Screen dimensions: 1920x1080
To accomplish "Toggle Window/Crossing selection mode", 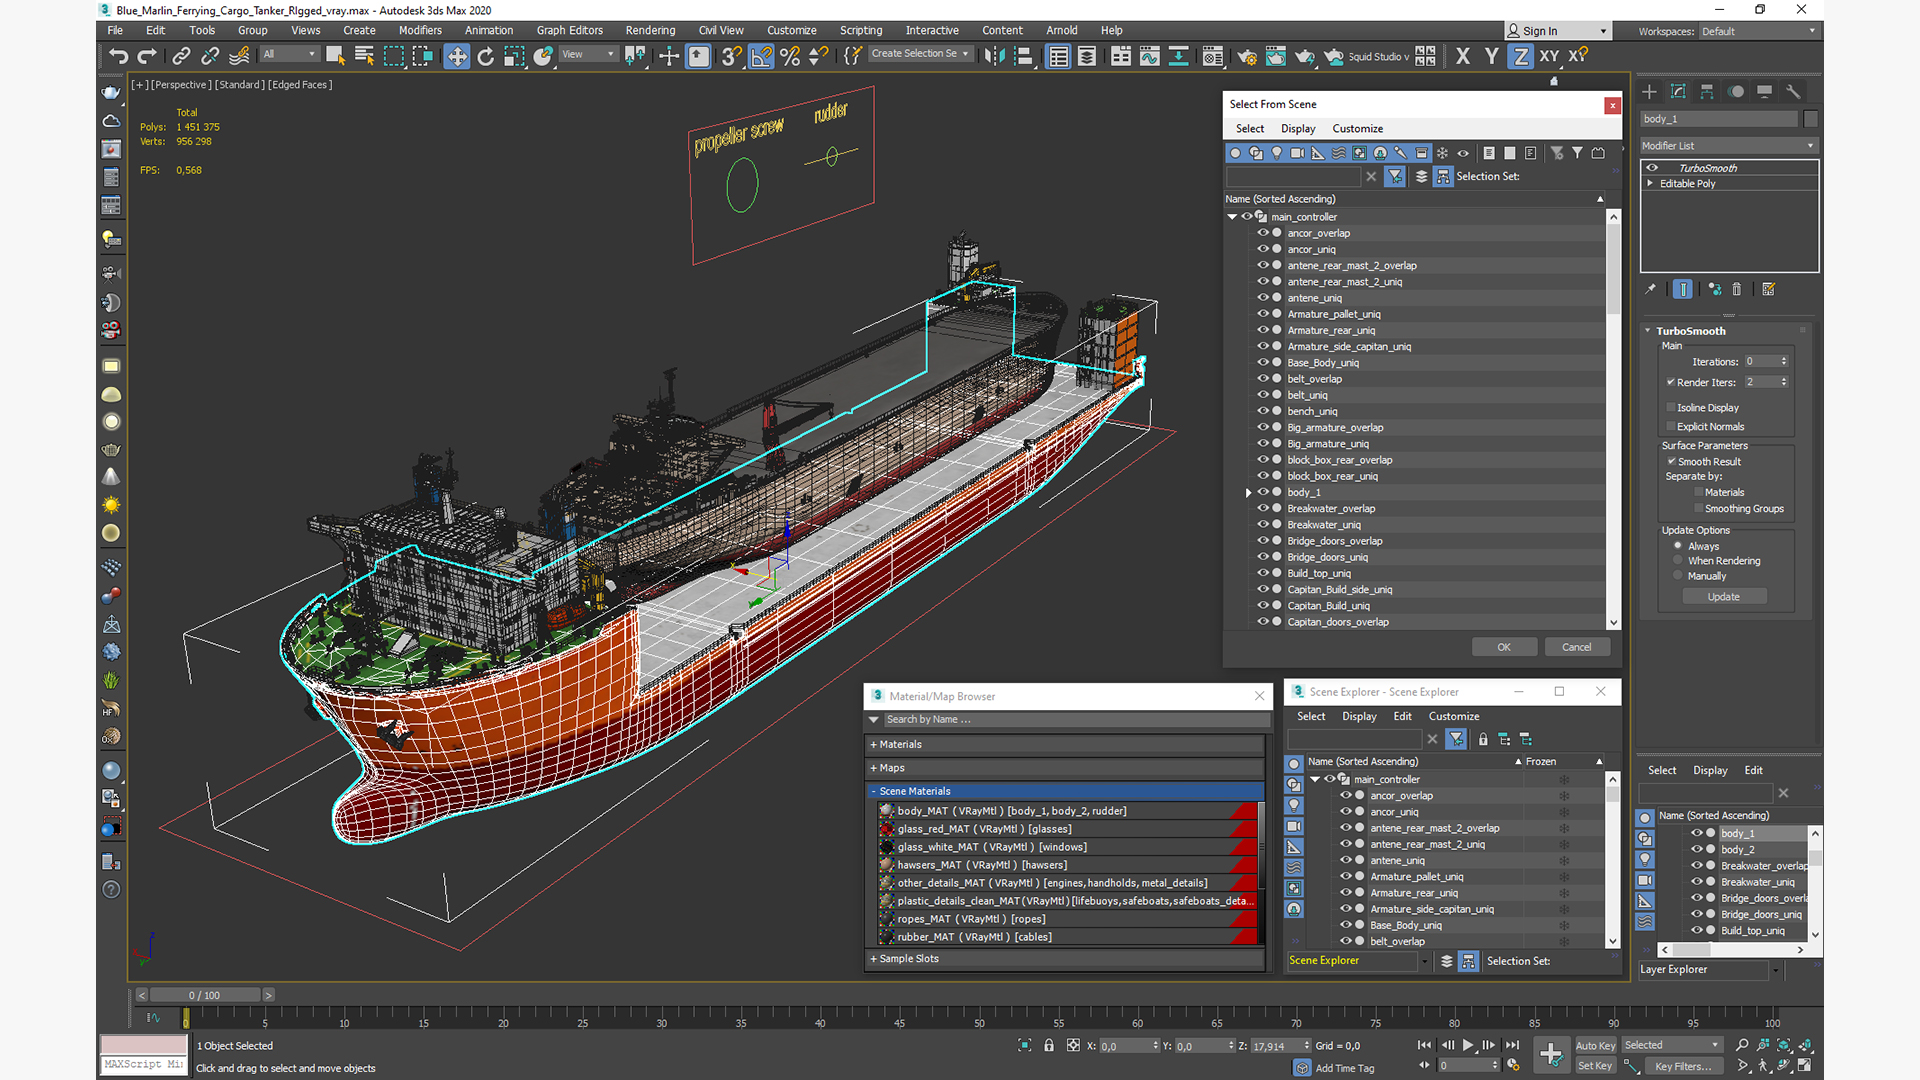I will (422, 56).
